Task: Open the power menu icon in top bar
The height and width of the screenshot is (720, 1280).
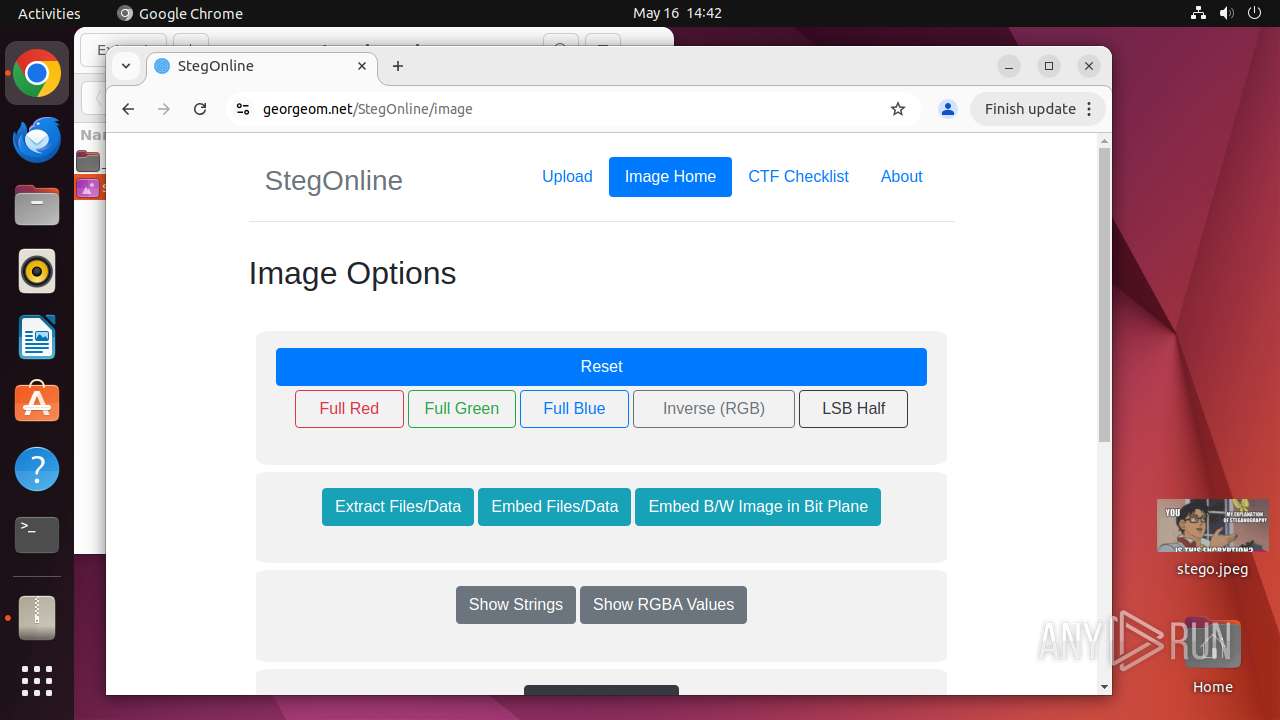Action: [1255, 13]
